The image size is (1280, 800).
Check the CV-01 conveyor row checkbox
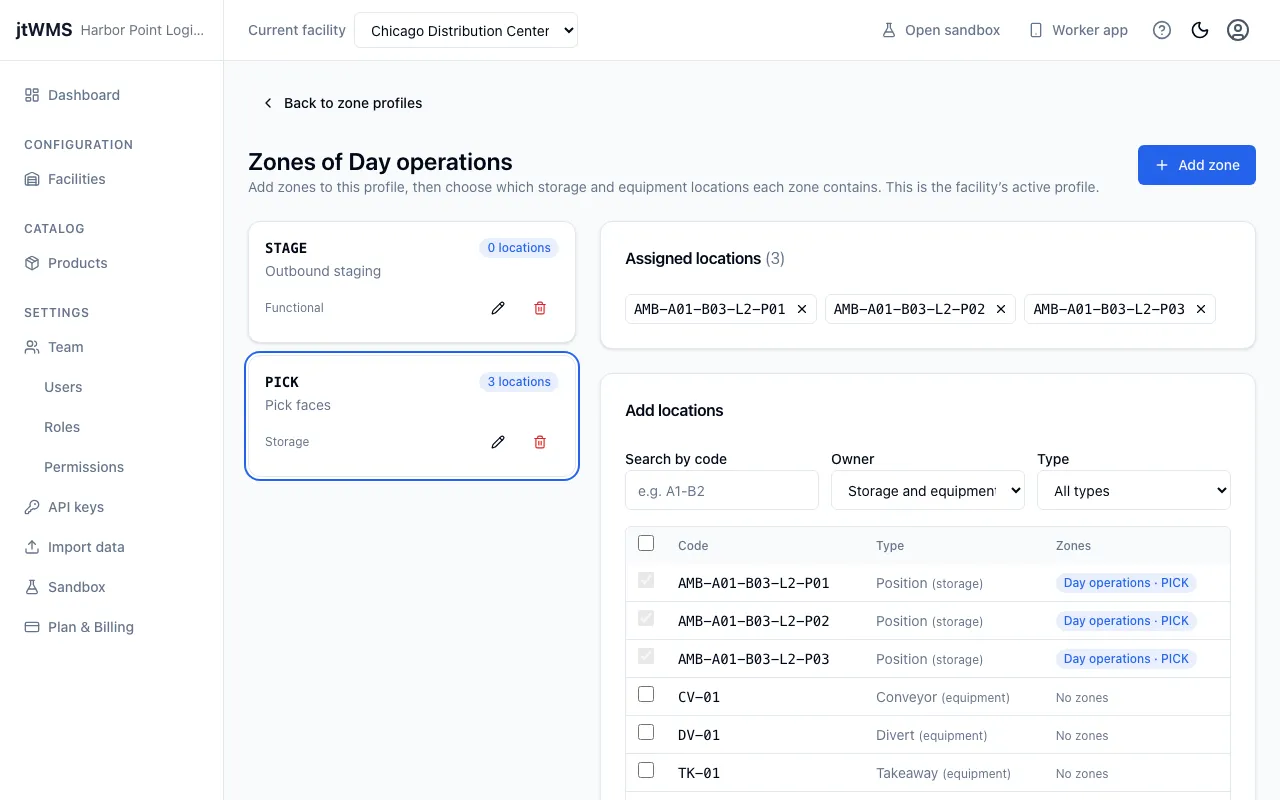pos(646,694)
